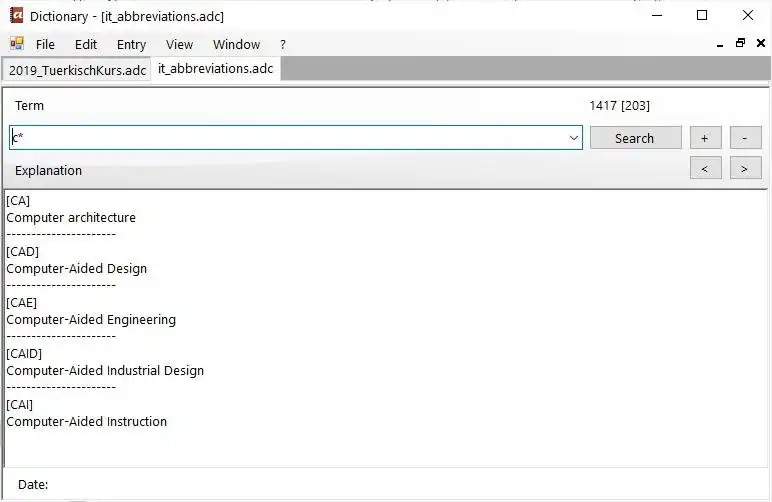Open the View menu
772x502 pixels.
click(179, 44)
